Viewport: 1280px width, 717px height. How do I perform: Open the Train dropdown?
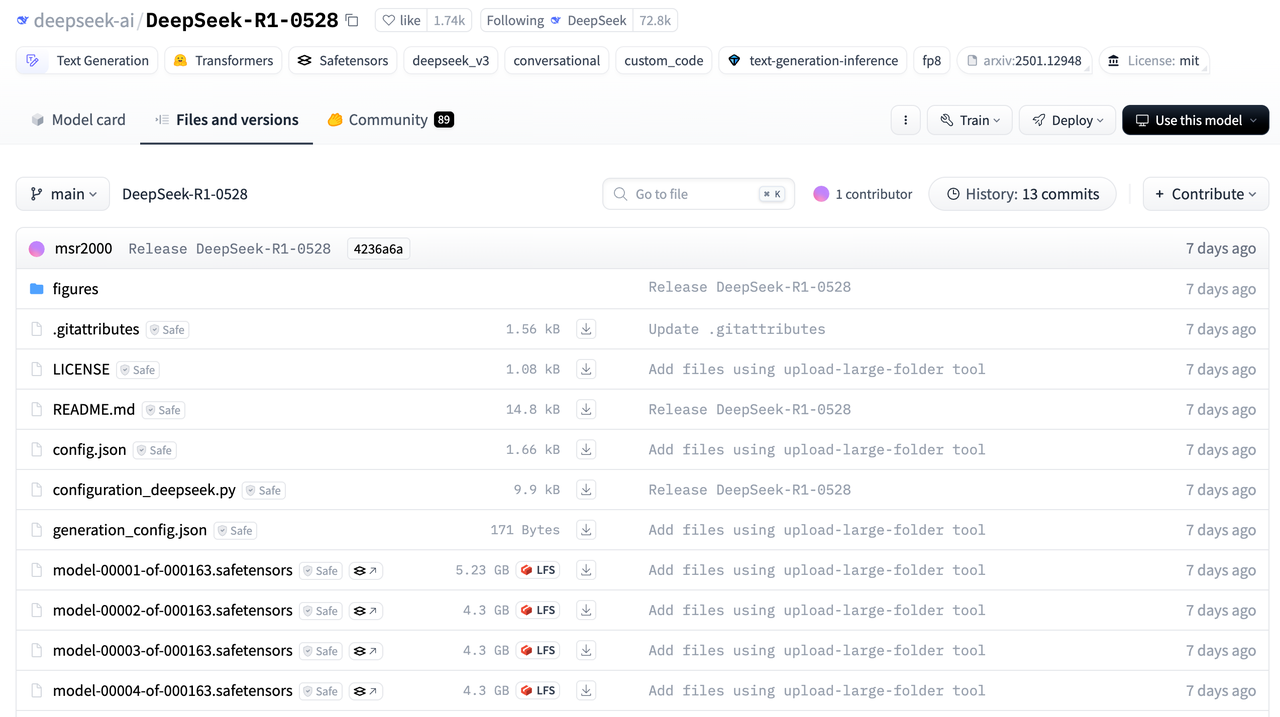[x=970, y=120]
